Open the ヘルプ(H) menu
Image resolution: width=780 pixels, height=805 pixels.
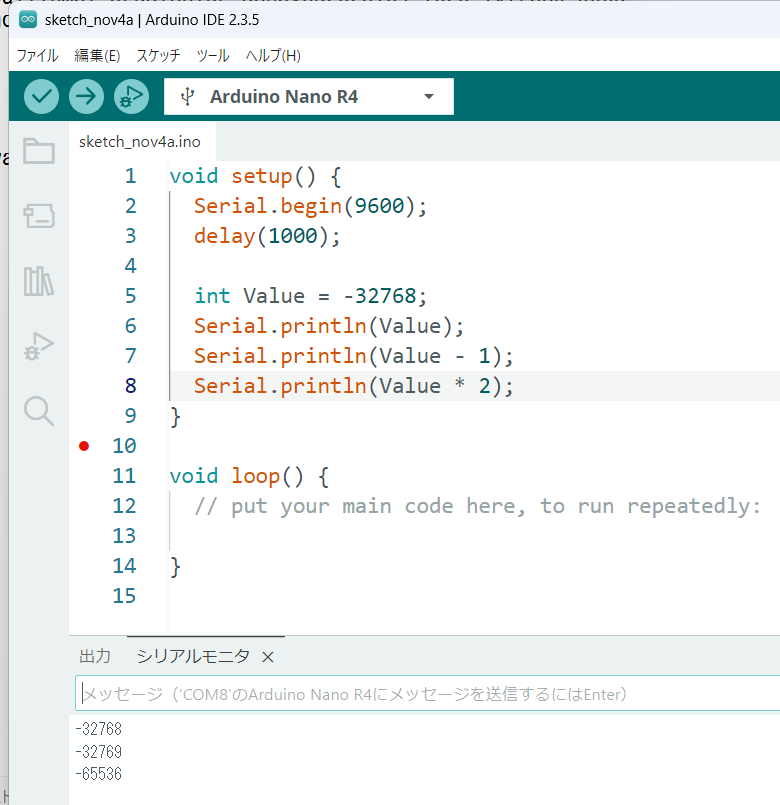[273, 56]
